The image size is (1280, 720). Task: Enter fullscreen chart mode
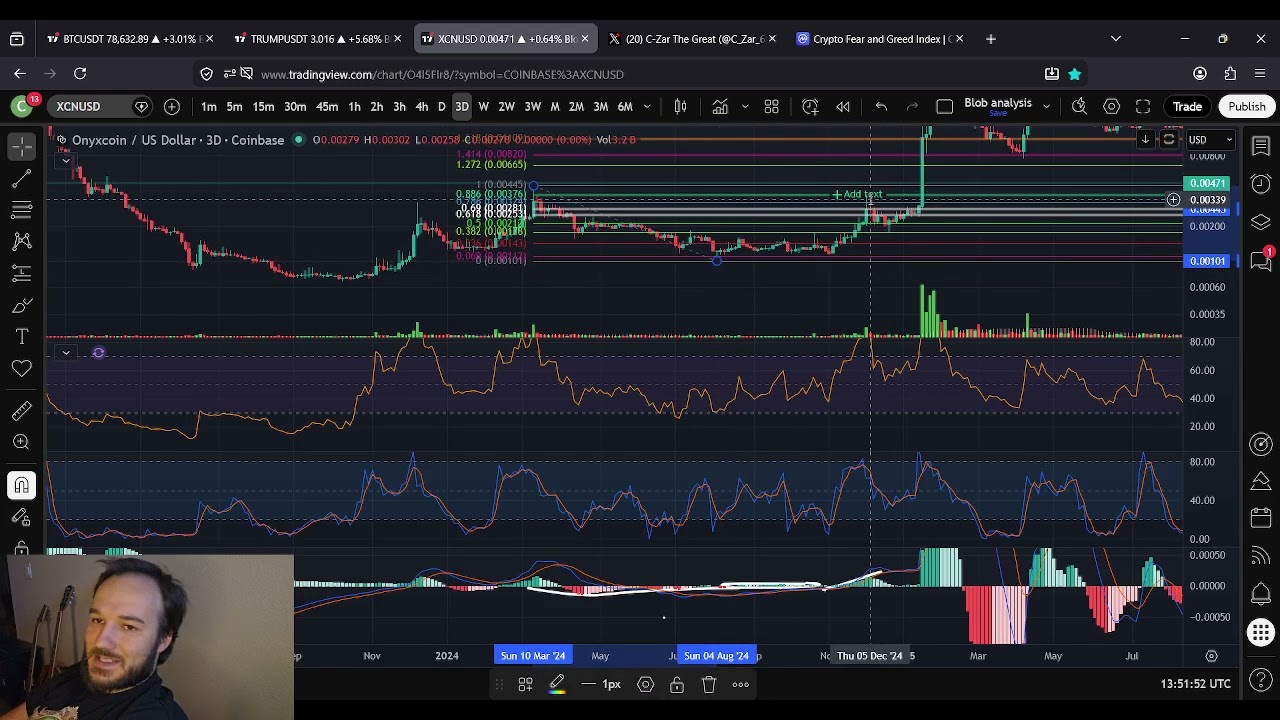click(x=1143, y=107)
